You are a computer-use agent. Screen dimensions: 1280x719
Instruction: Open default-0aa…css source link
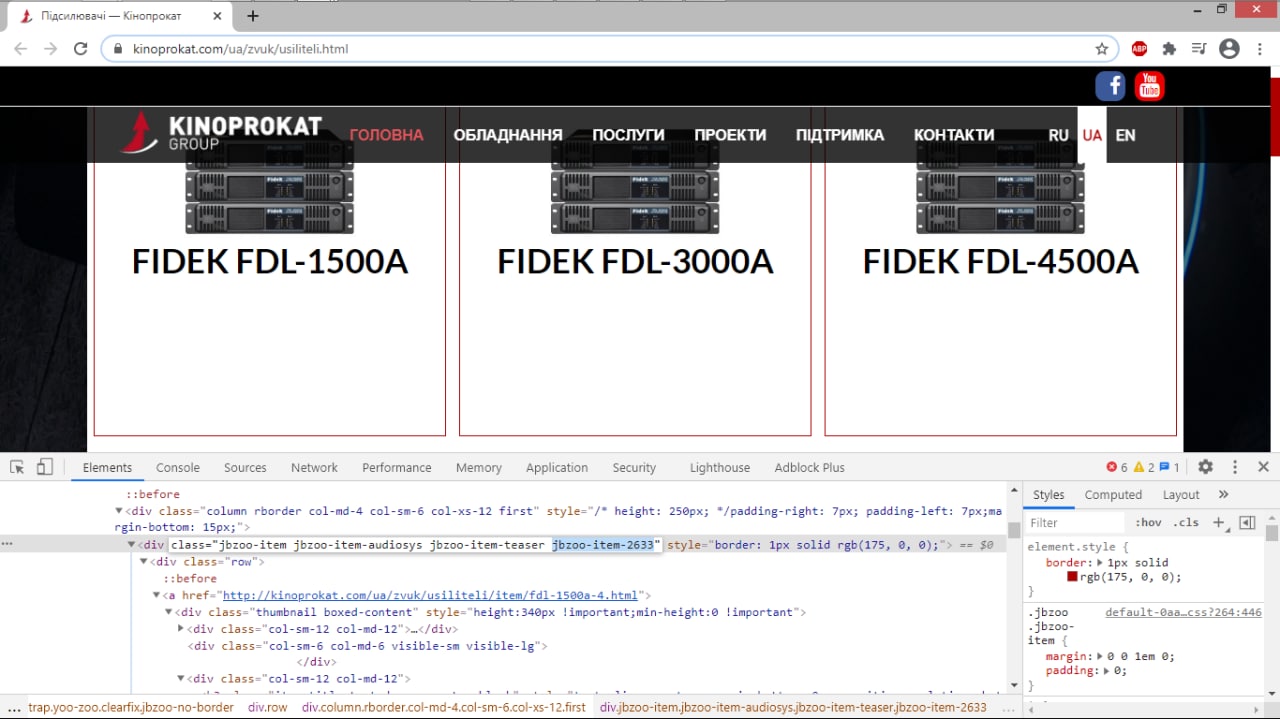[1183, 612]
